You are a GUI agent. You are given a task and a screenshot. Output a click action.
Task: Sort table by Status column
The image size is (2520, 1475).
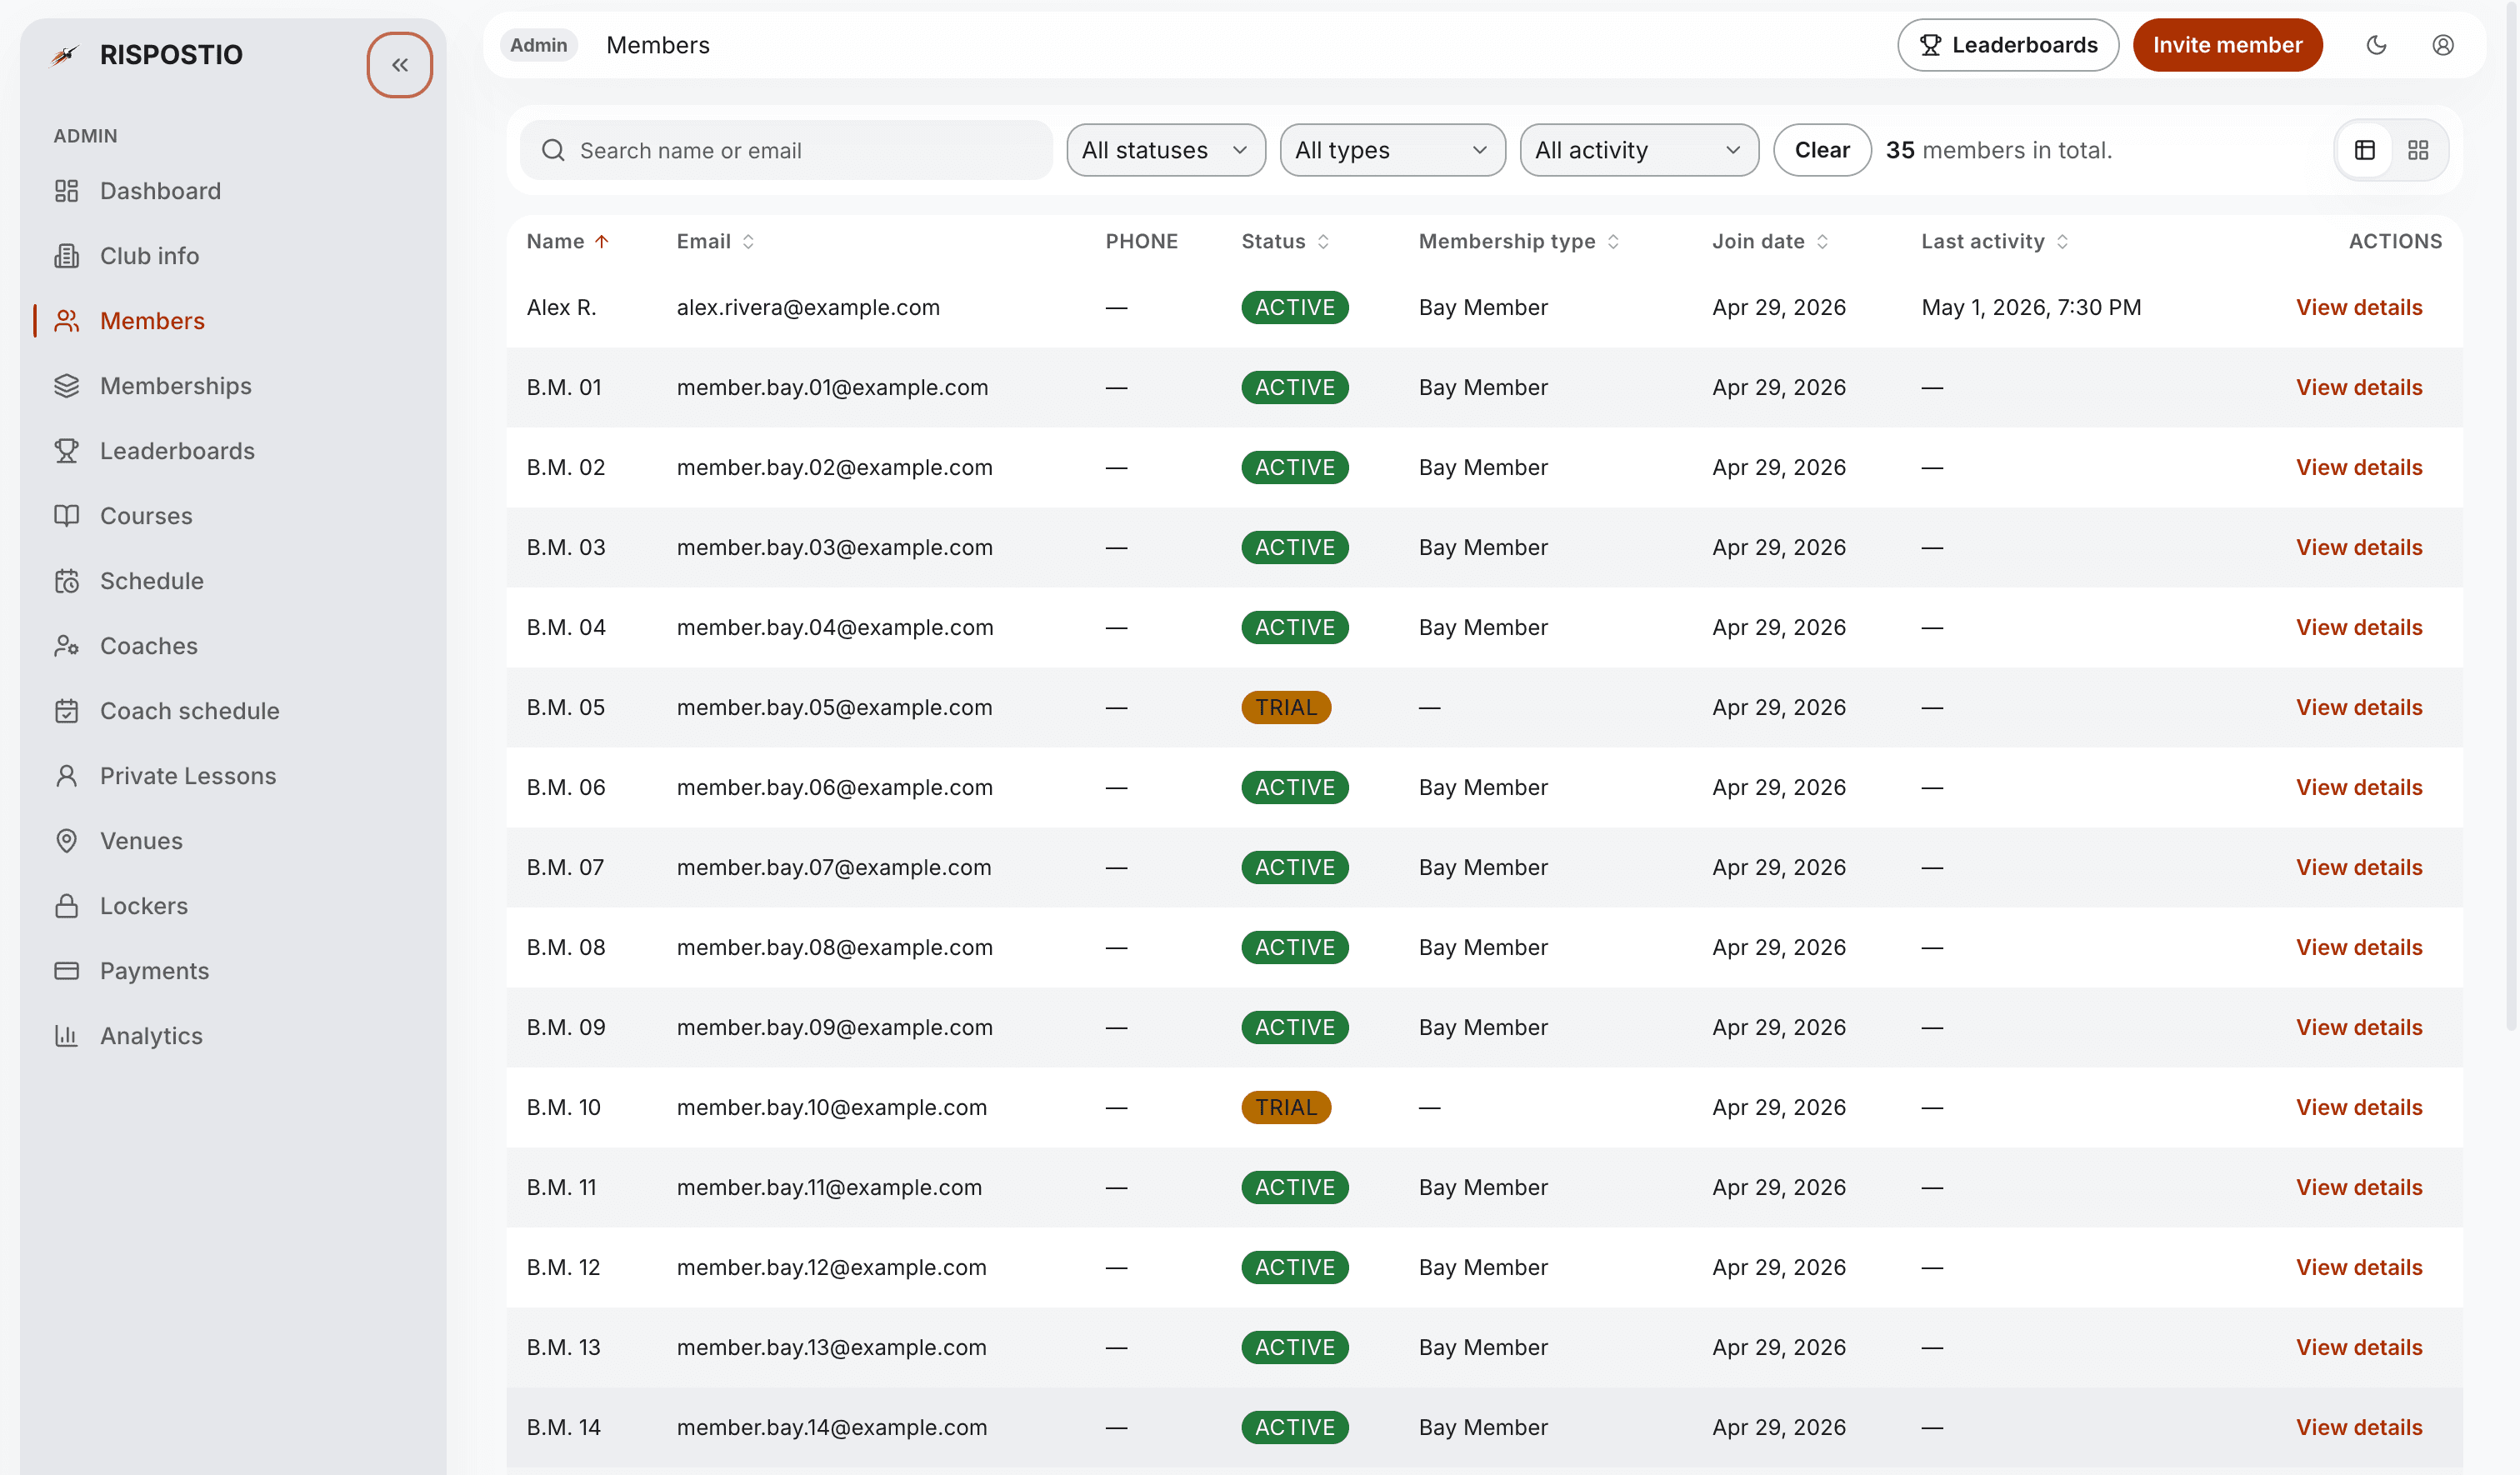pyautogui.click(x=1285, y=241)
